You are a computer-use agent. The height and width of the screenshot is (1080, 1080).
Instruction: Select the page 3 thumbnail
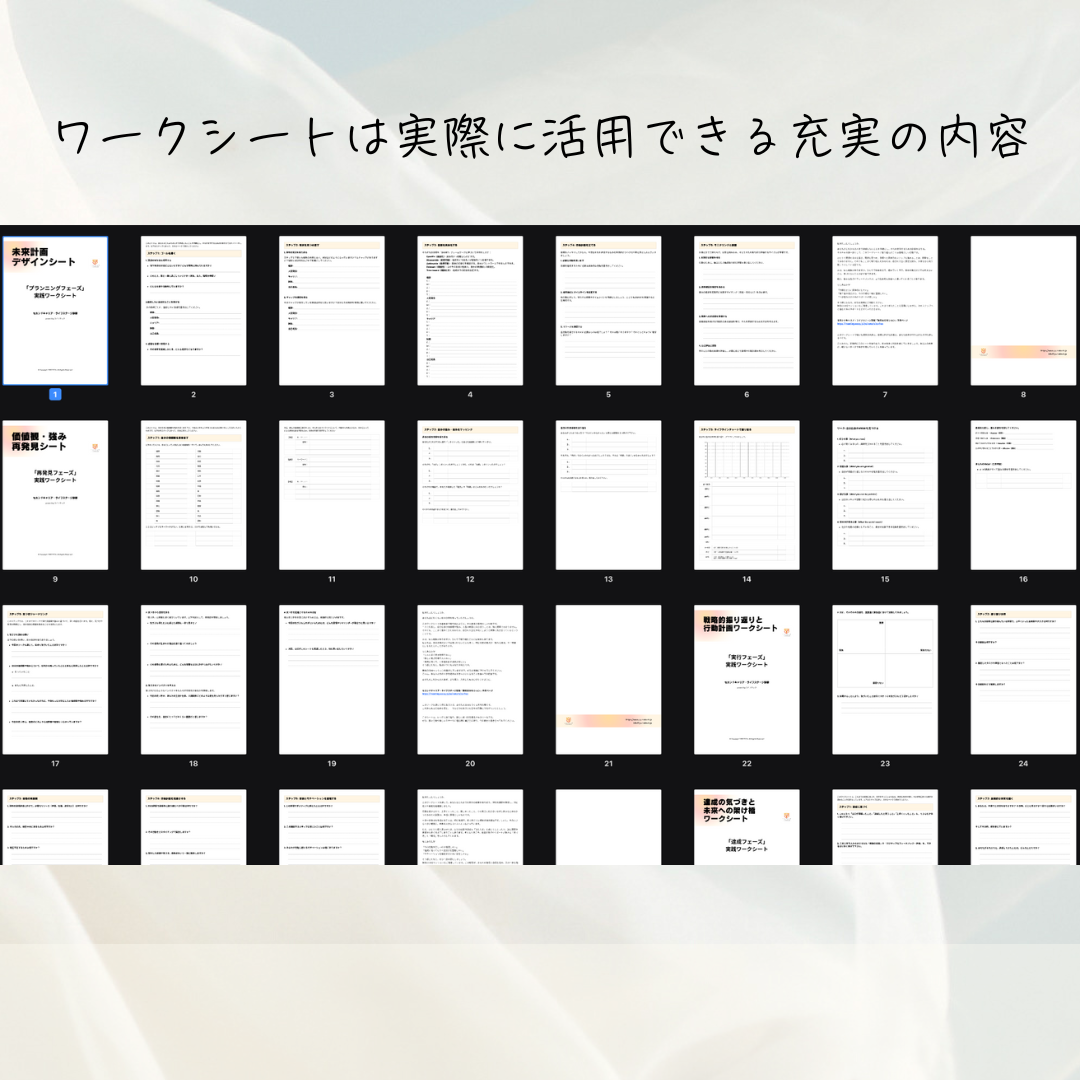tap(332, 311)
